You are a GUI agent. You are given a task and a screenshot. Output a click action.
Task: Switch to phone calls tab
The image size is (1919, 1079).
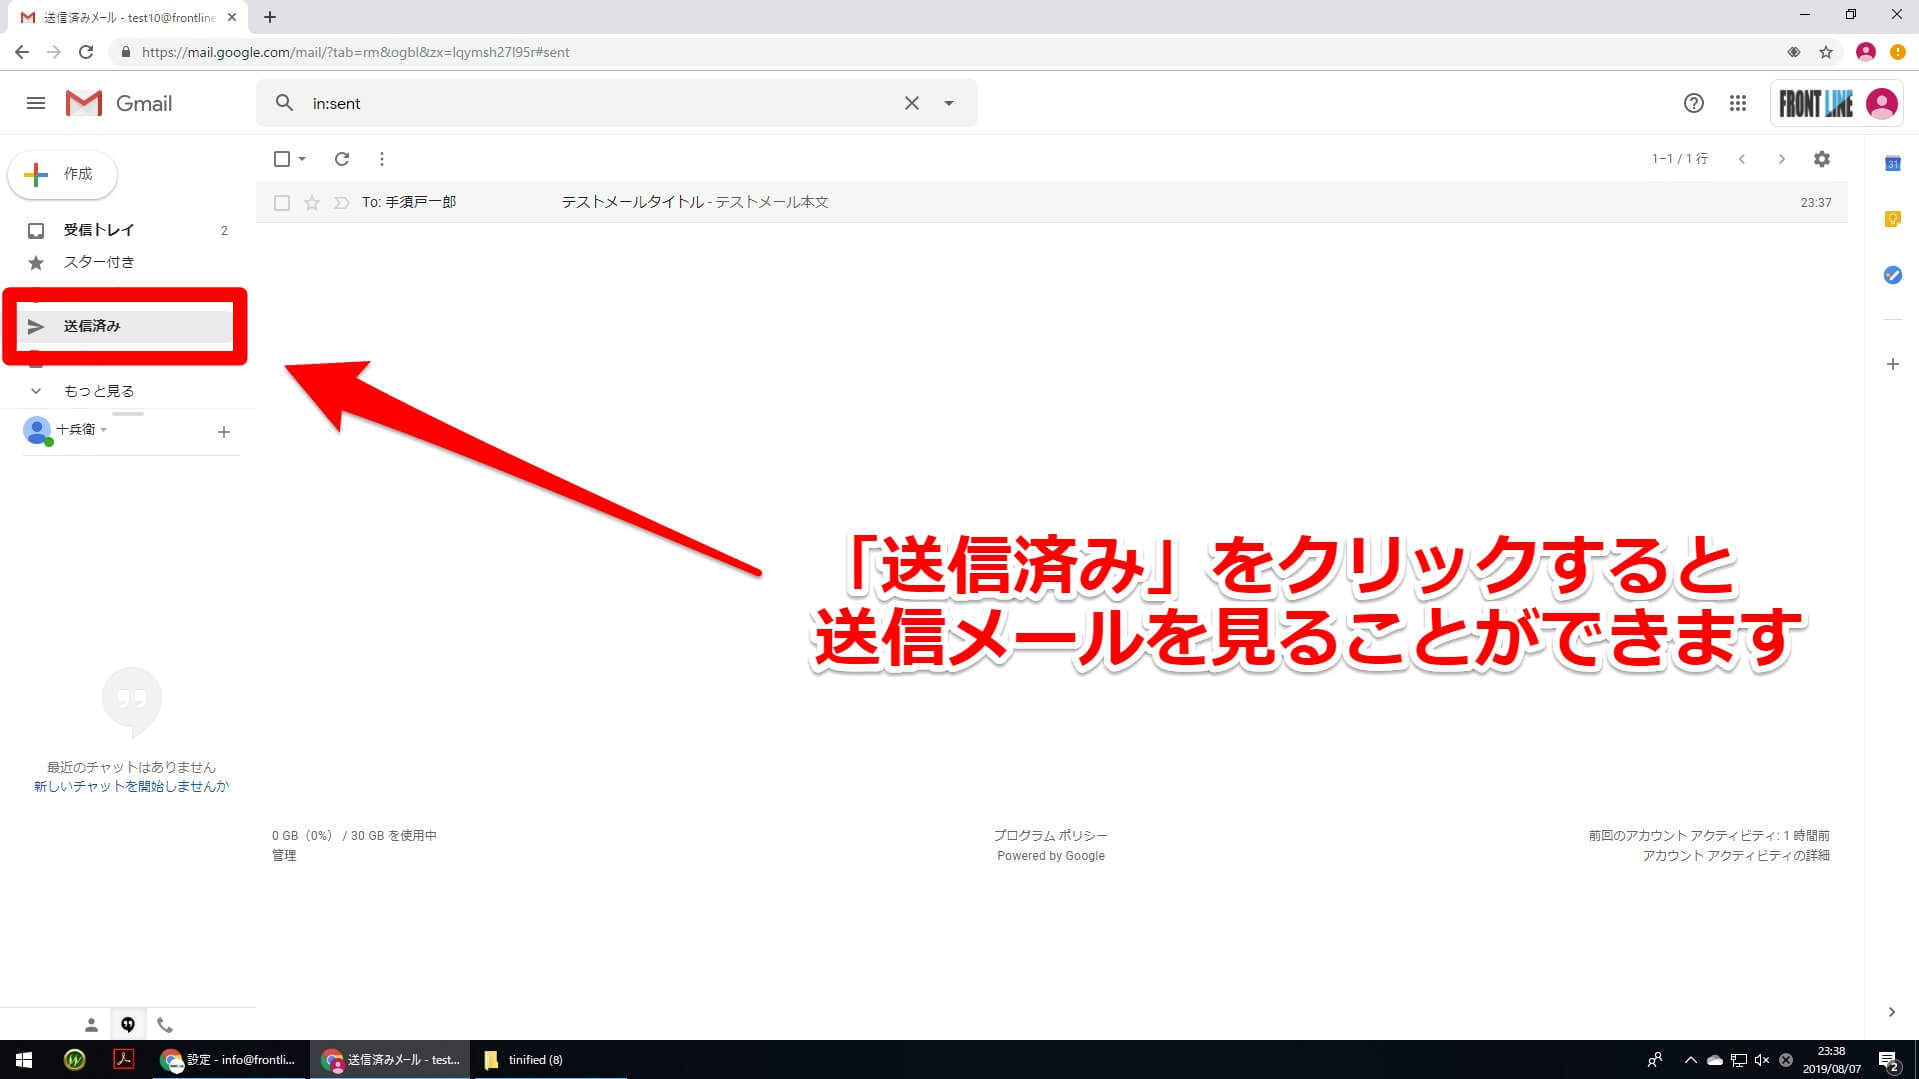click(x=165, y=1025)
